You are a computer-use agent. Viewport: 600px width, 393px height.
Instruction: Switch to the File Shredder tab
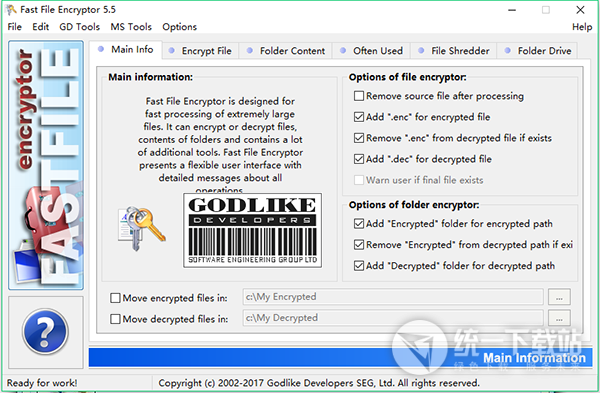pyautogui.click(x=453, y=51)
